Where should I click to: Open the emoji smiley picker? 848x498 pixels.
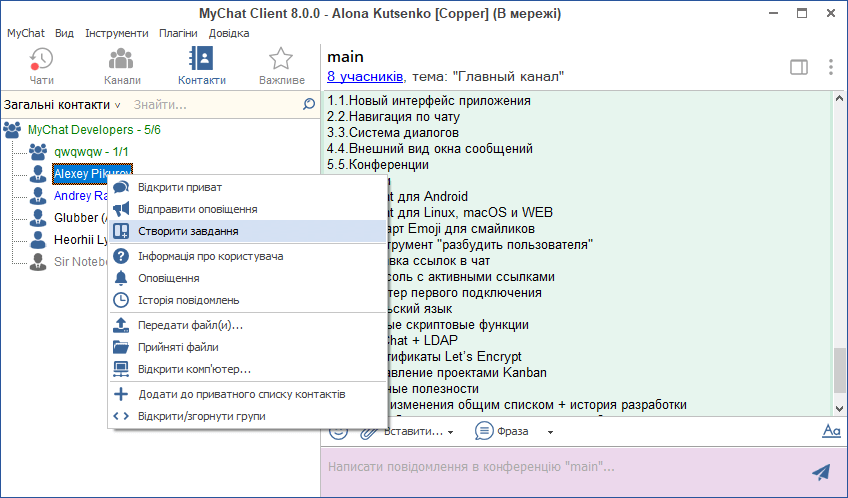(338, 431)
